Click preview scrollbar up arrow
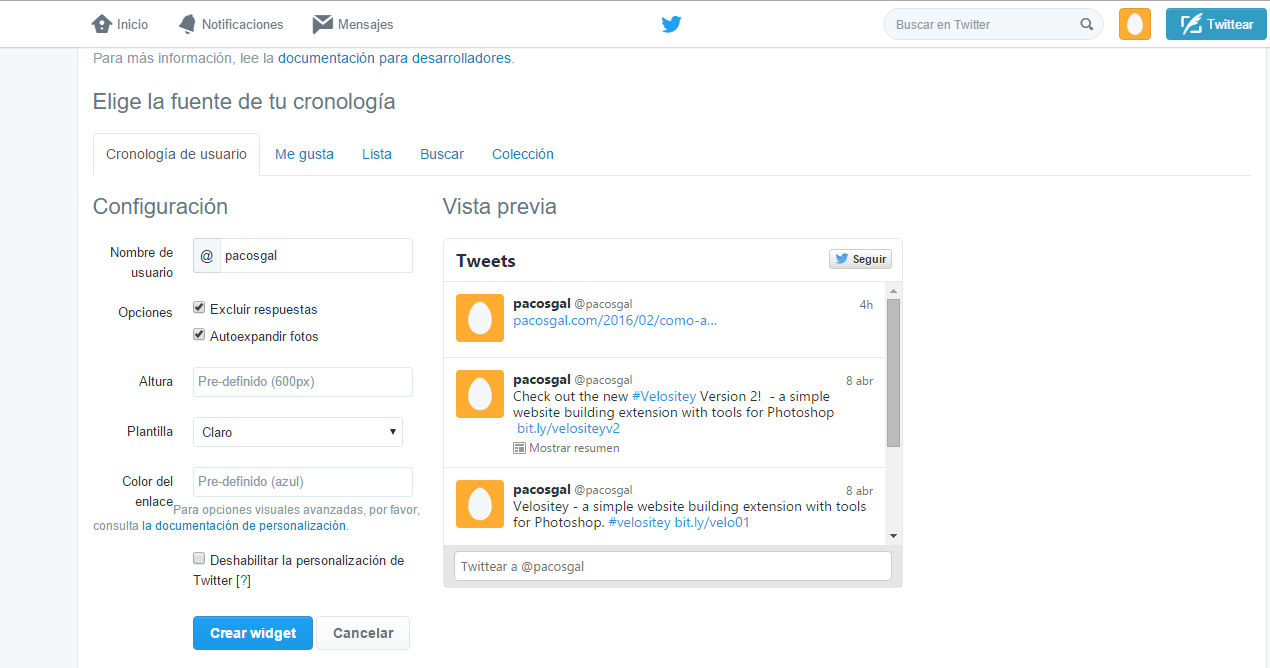Image resolution: width=1270 pixels, height=668 pixels. point(893,290)
